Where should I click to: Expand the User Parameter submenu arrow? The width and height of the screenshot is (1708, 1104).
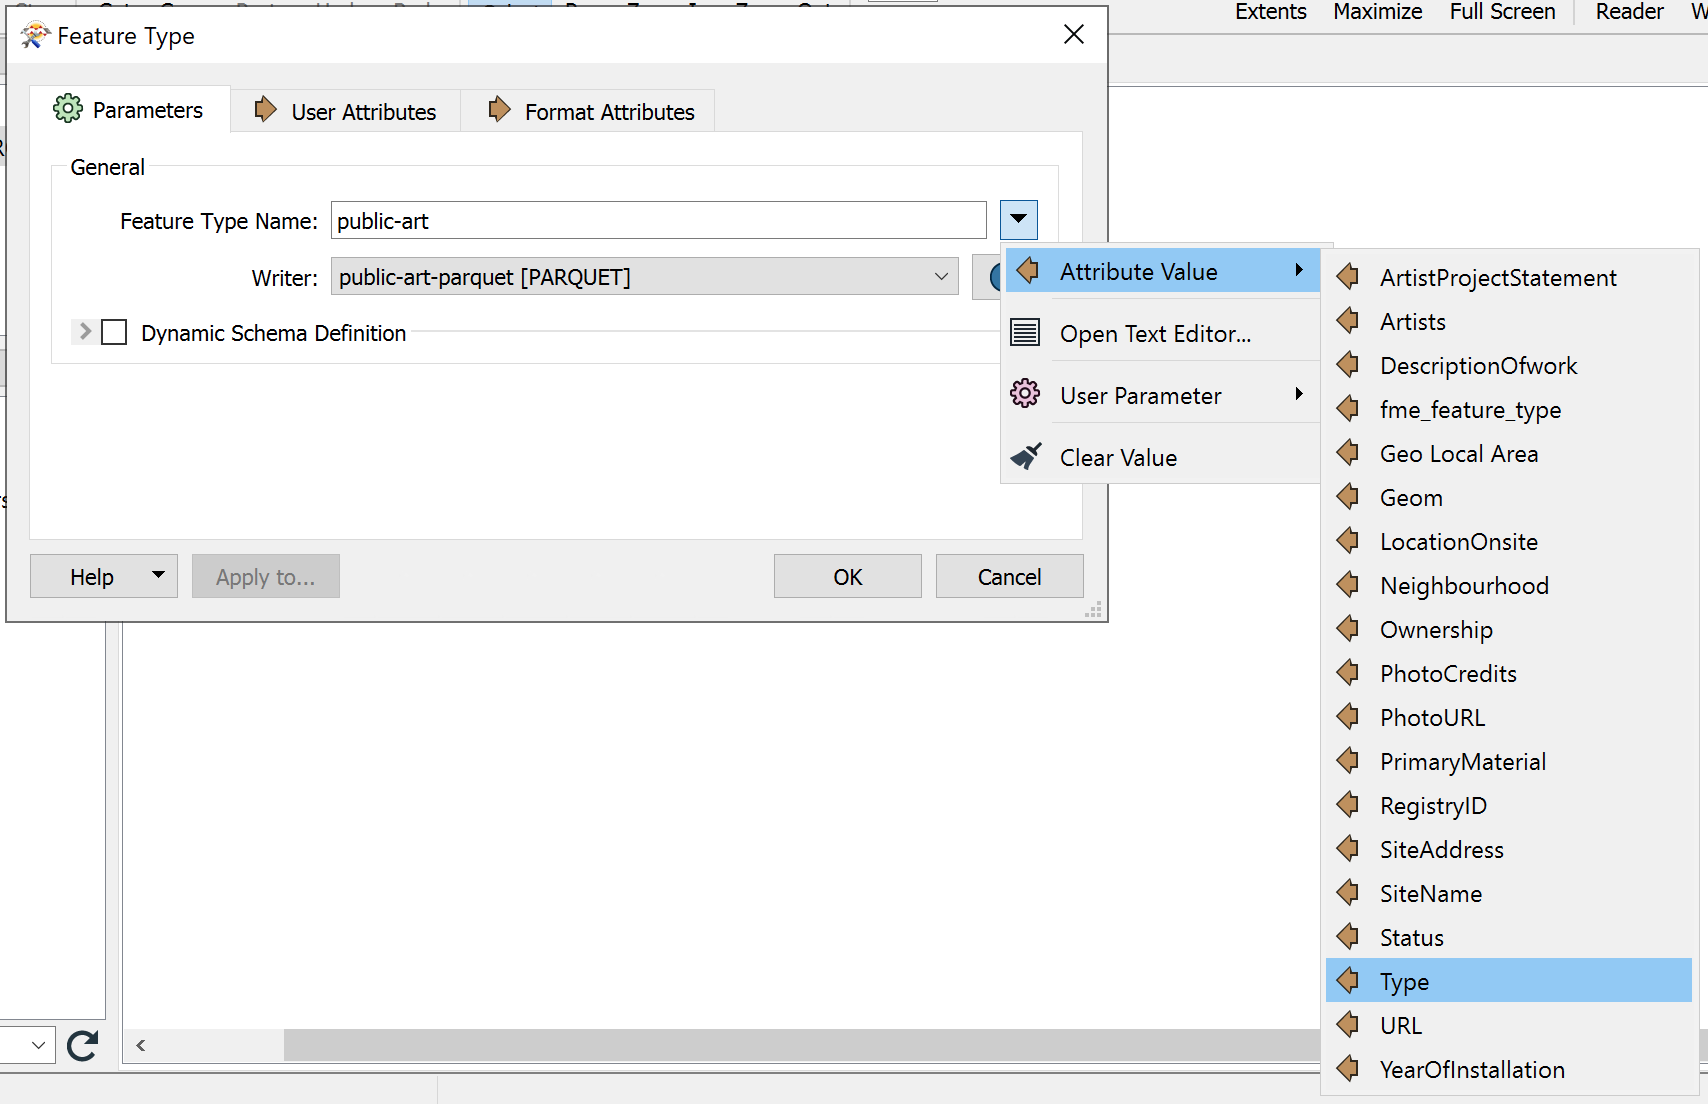click(1299, 394)
